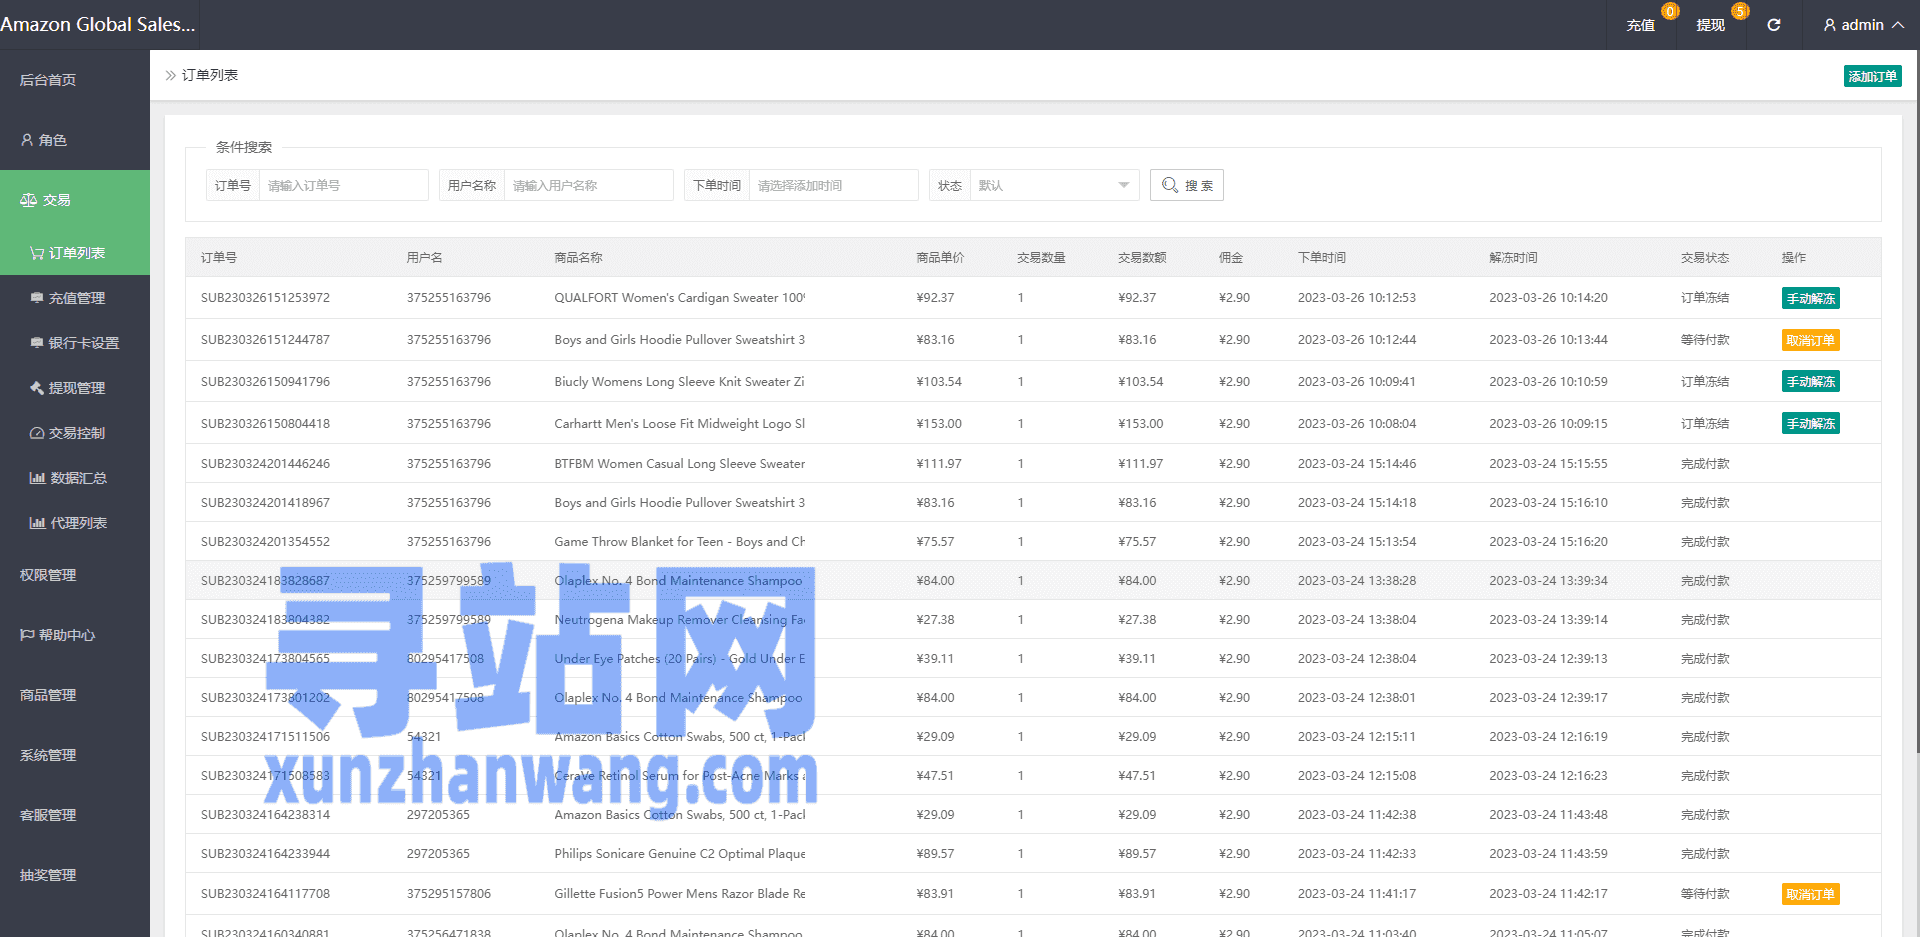Click product Neutrogena Makeup Remover Cleansing
1920x937 pixels.
[x=680, y=620]
